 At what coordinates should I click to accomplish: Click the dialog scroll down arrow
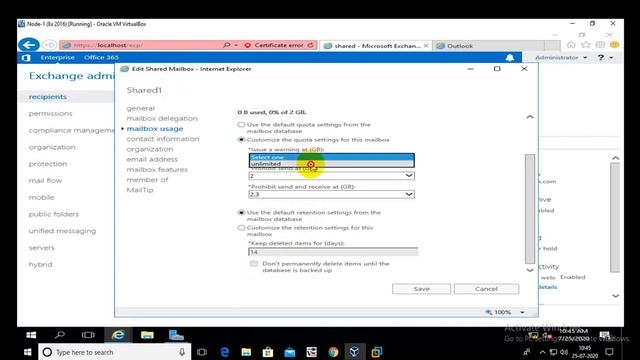point(530,270)
